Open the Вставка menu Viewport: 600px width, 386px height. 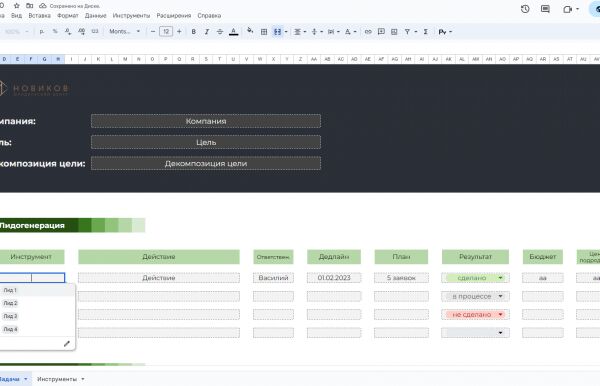click(39, 16)
